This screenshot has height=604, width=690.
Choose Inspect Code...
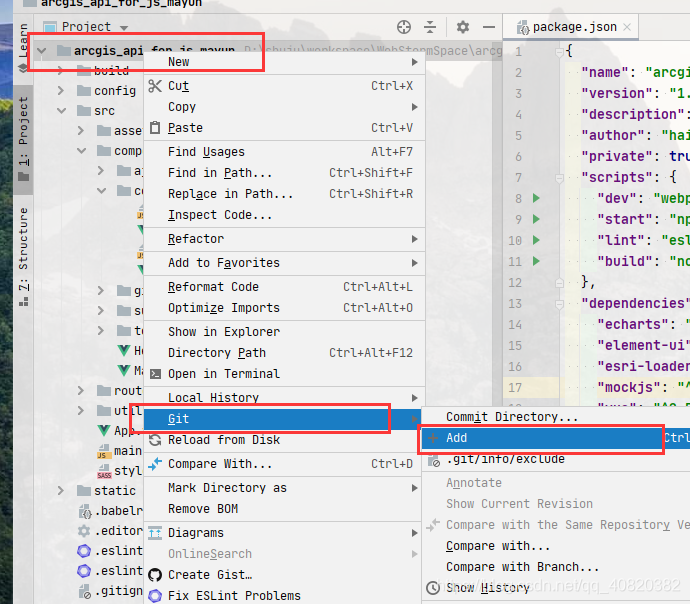click(284, 215)
